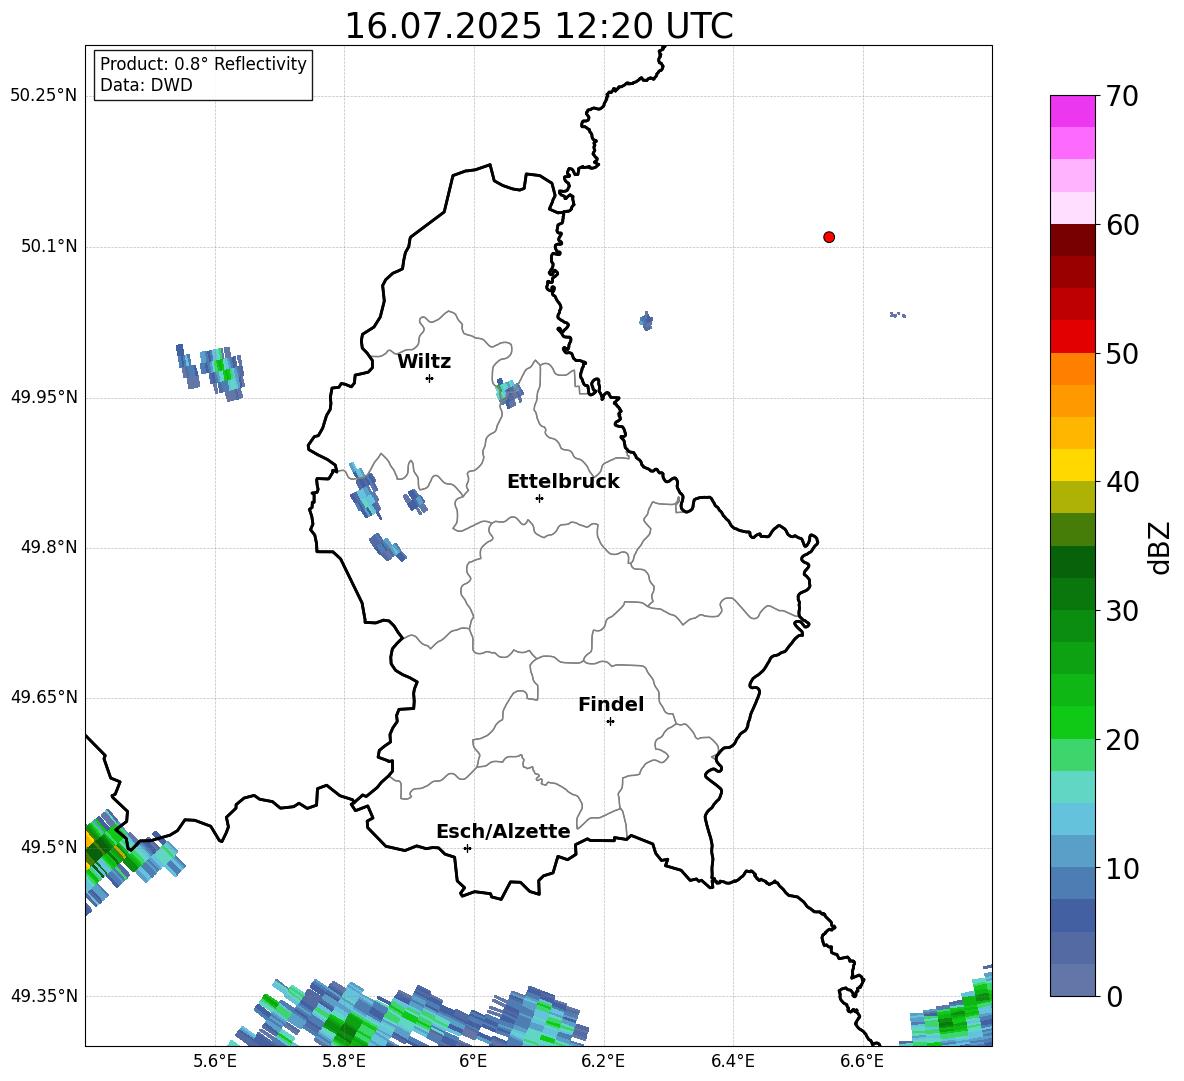Click the yellow 40 dBZ color band
The image size is (1184, 1081).
1072,465
